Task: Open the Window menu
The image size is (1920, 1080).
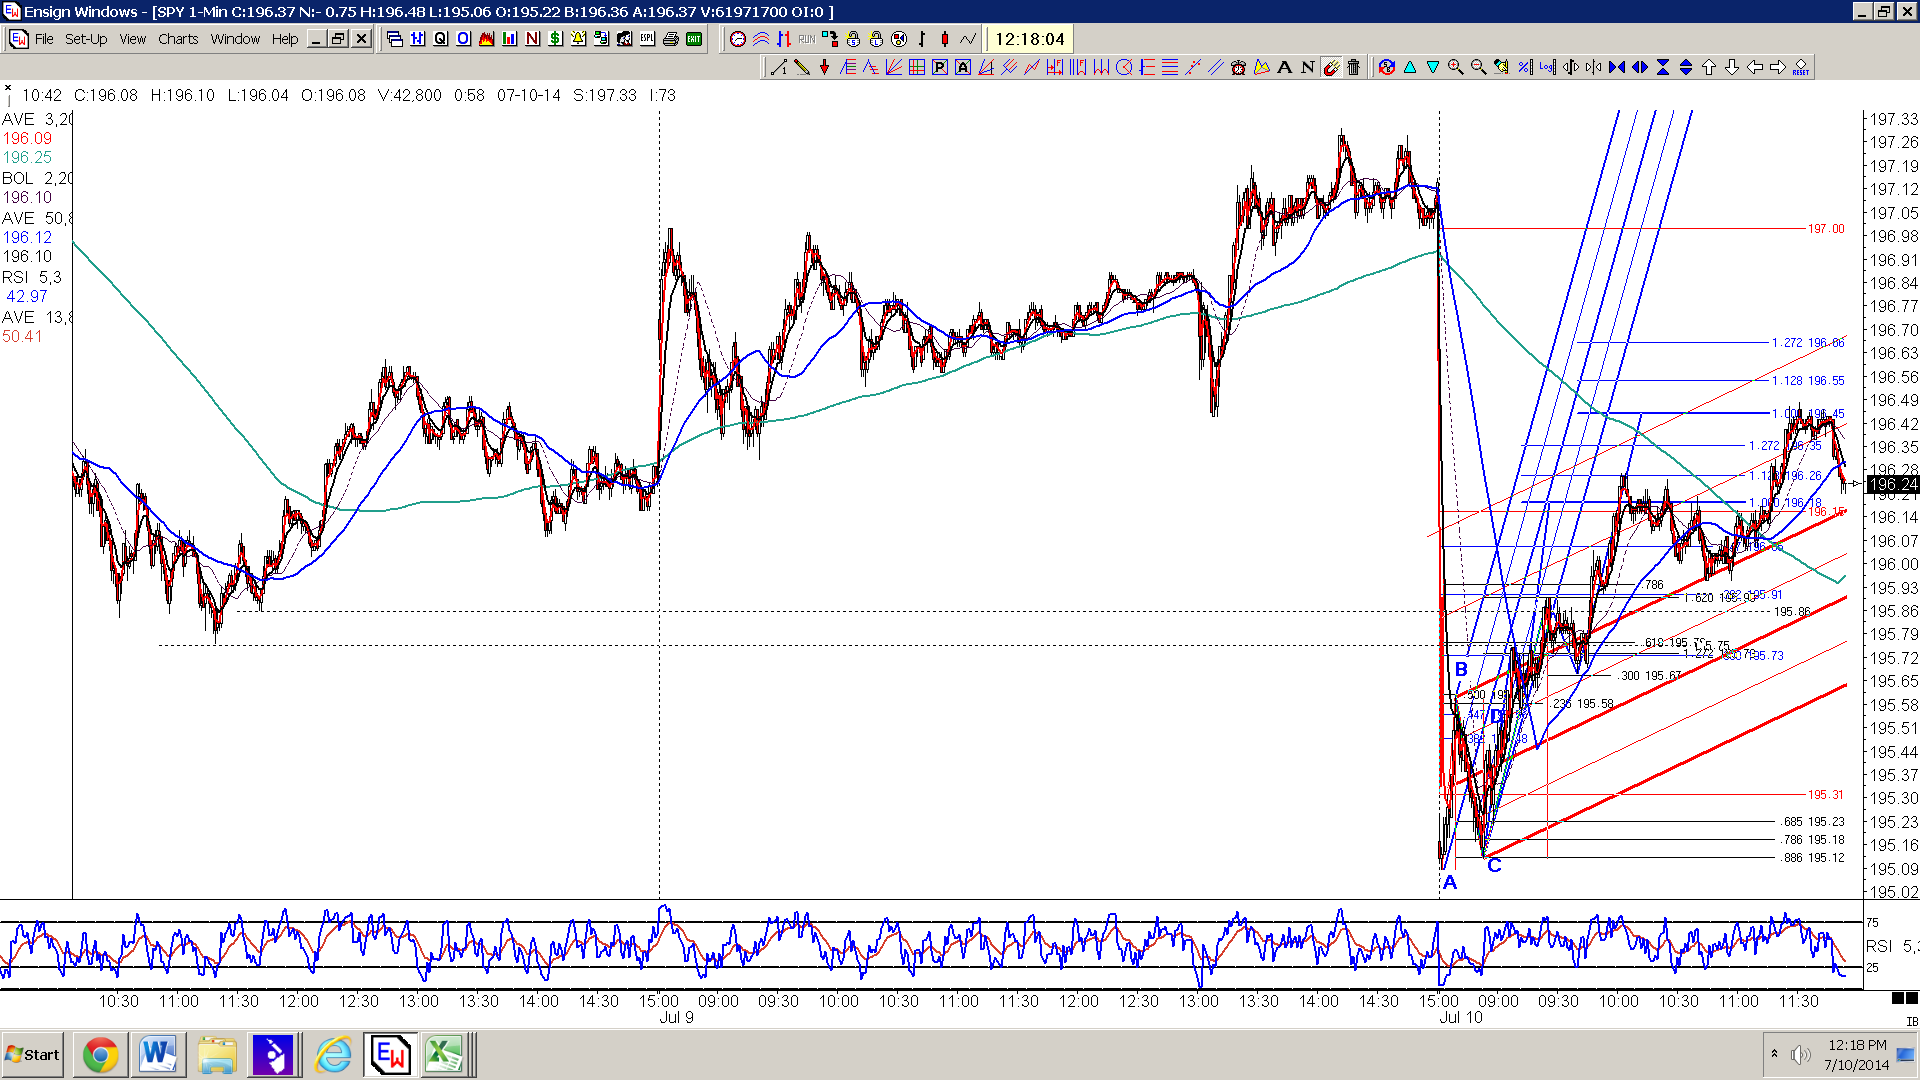Action: pos(235,39)
